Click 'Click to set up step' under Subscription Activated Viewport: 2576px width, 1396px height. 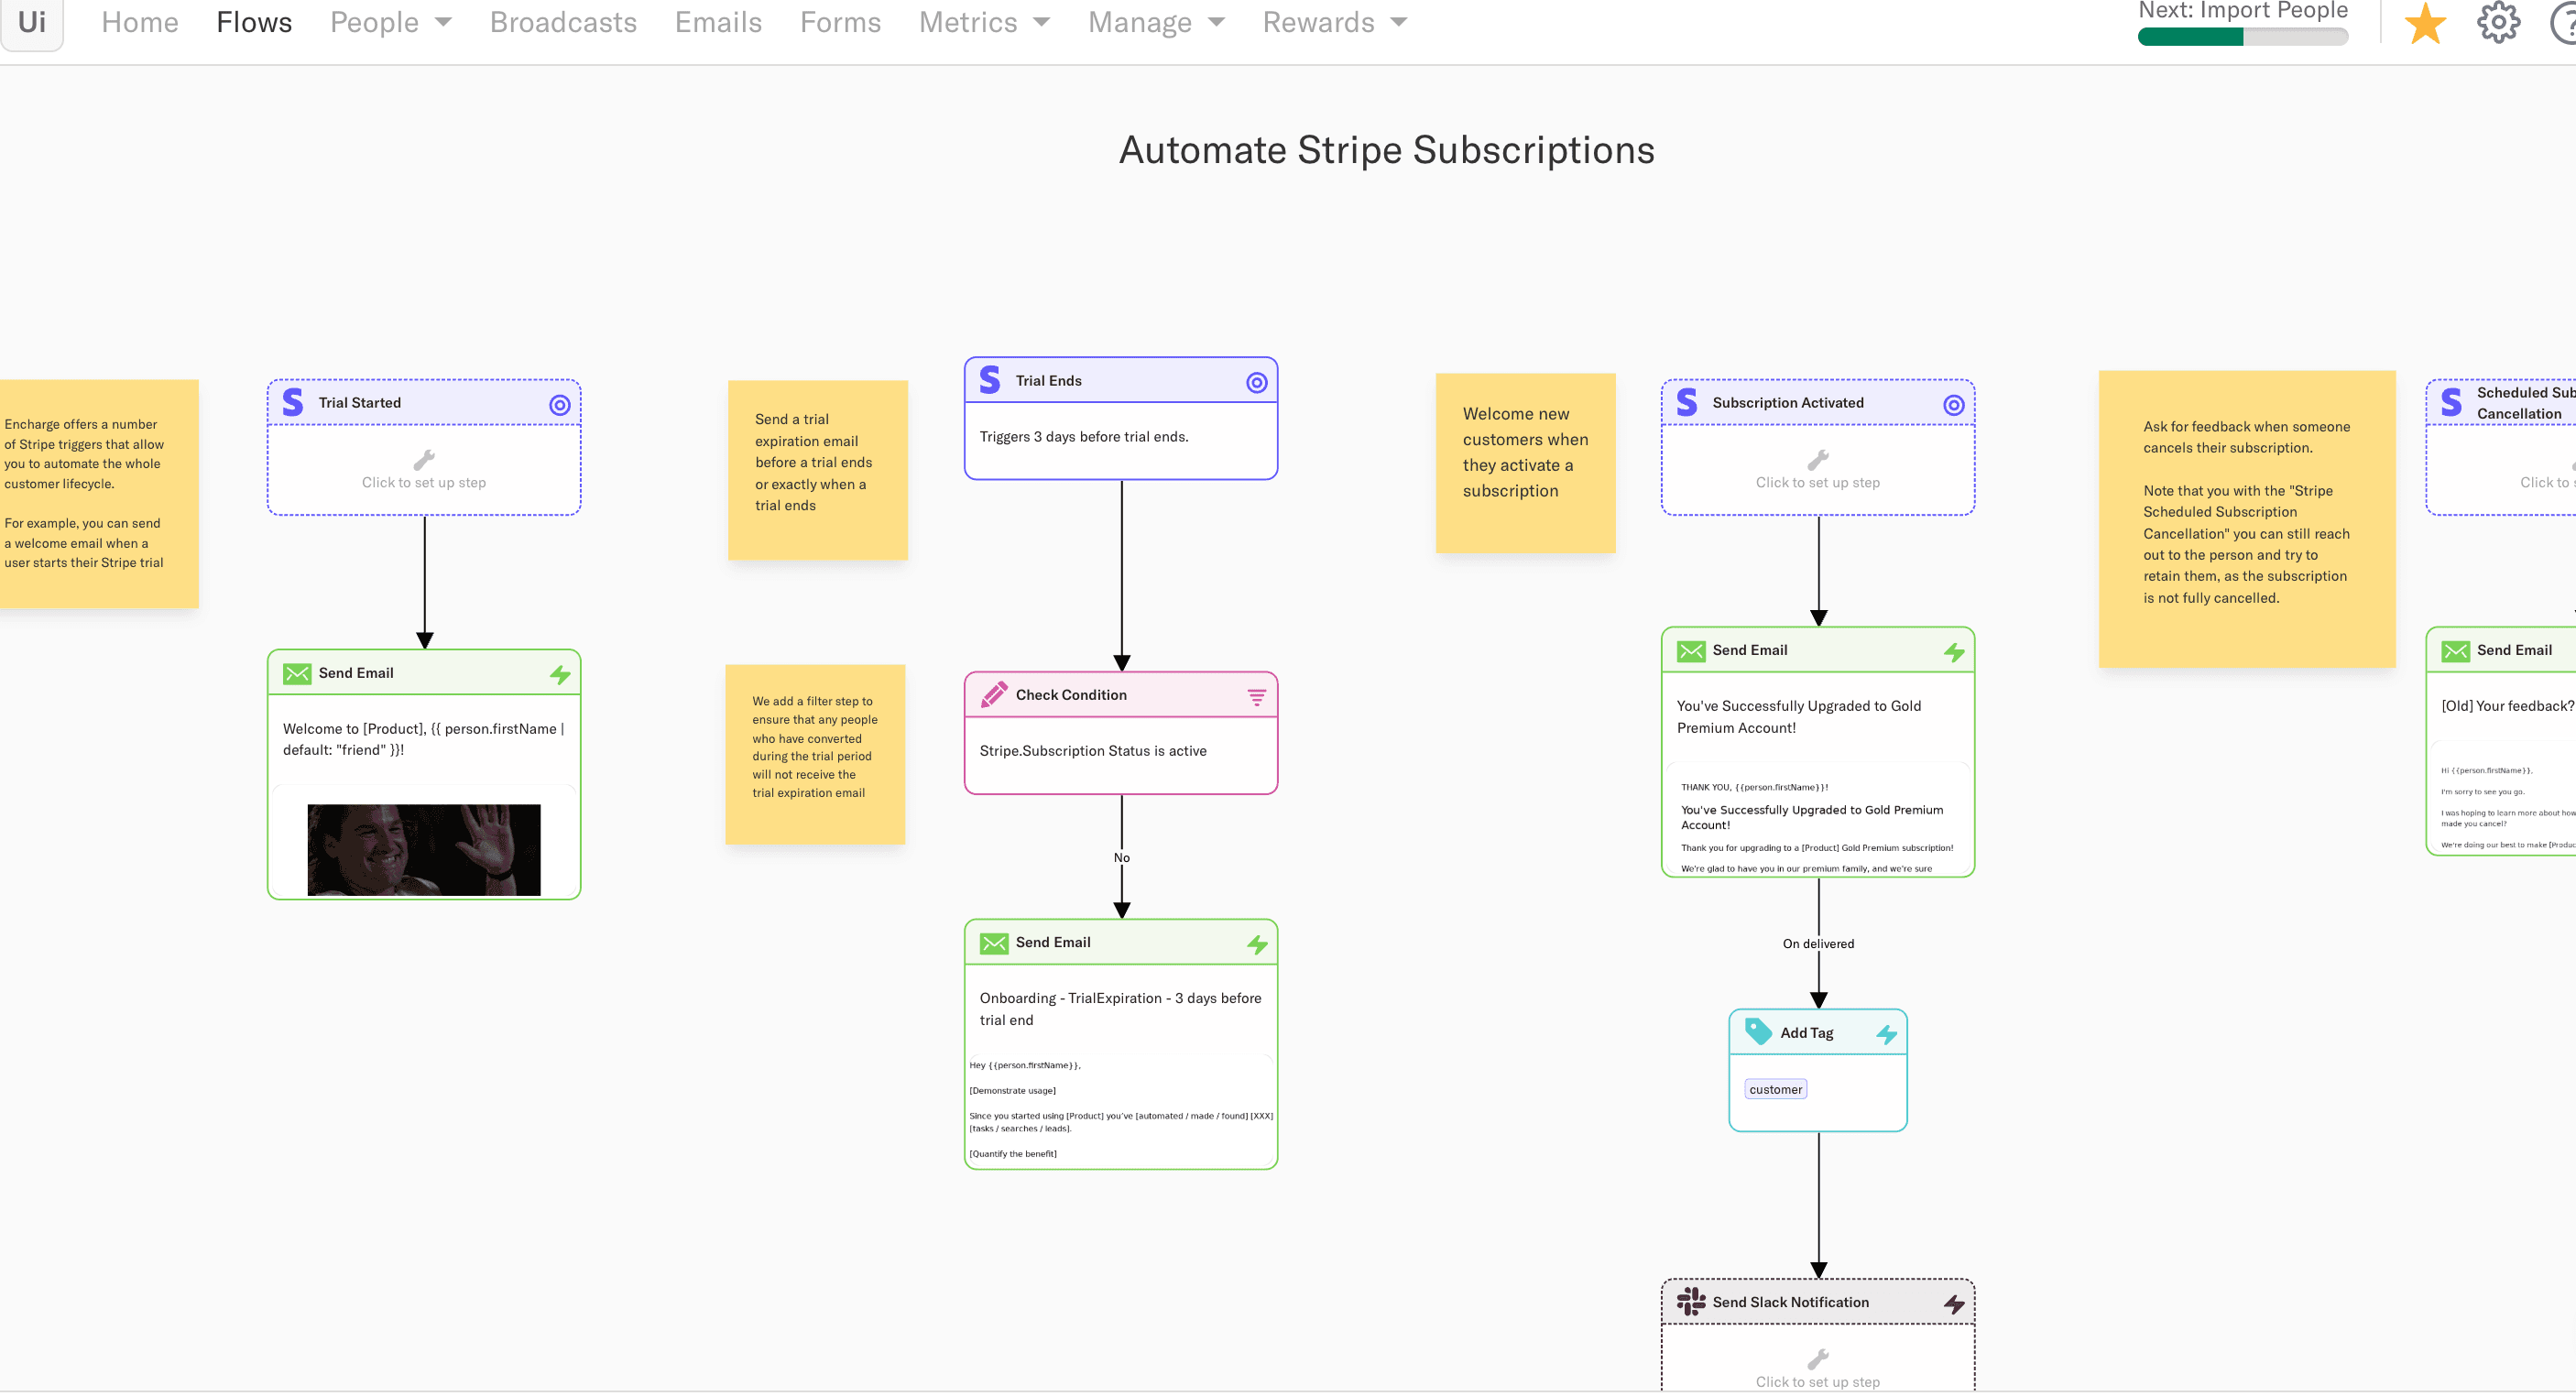pos(1818,482)
